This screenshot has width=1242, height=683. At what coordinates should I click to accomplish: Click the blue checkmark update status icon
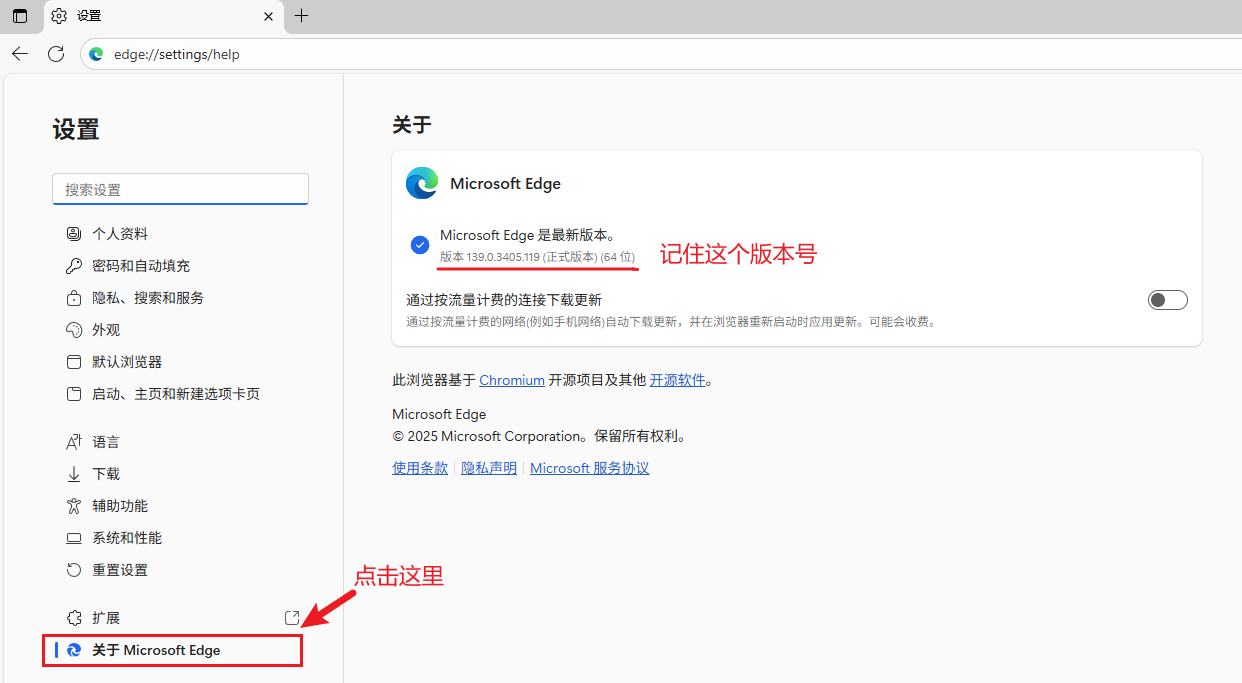[x=420, y=245]
